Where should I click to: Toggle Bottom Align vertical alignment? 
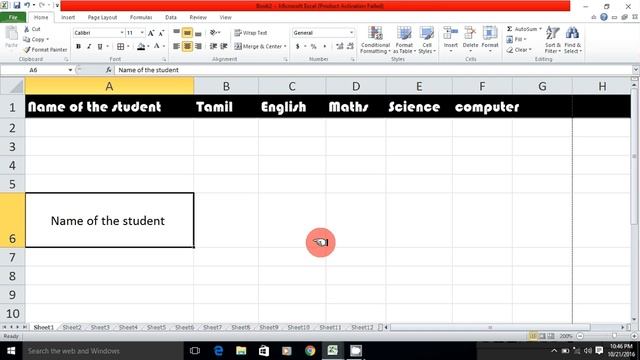click(x=198, y=33)
